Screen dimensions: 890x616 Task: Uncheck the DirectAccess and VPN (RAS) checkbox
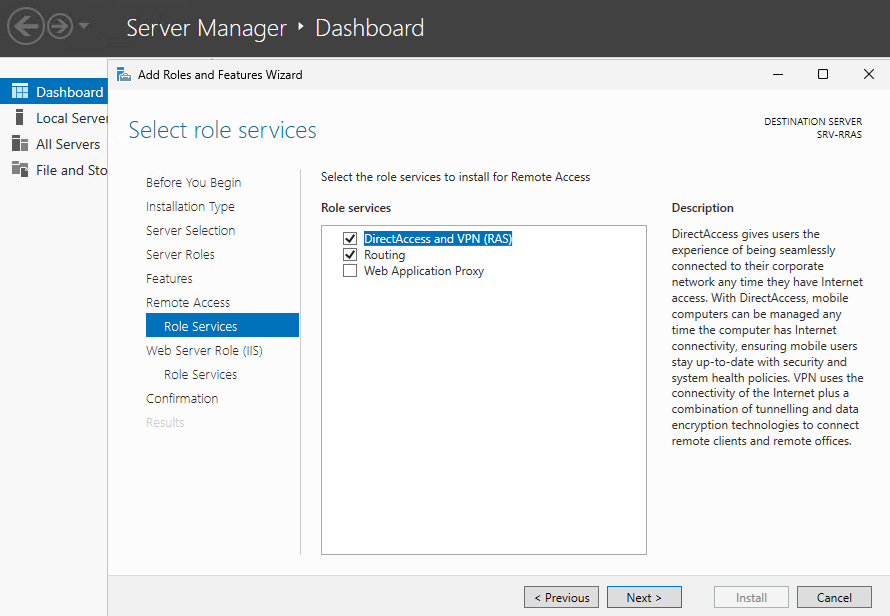pos(350,239)
